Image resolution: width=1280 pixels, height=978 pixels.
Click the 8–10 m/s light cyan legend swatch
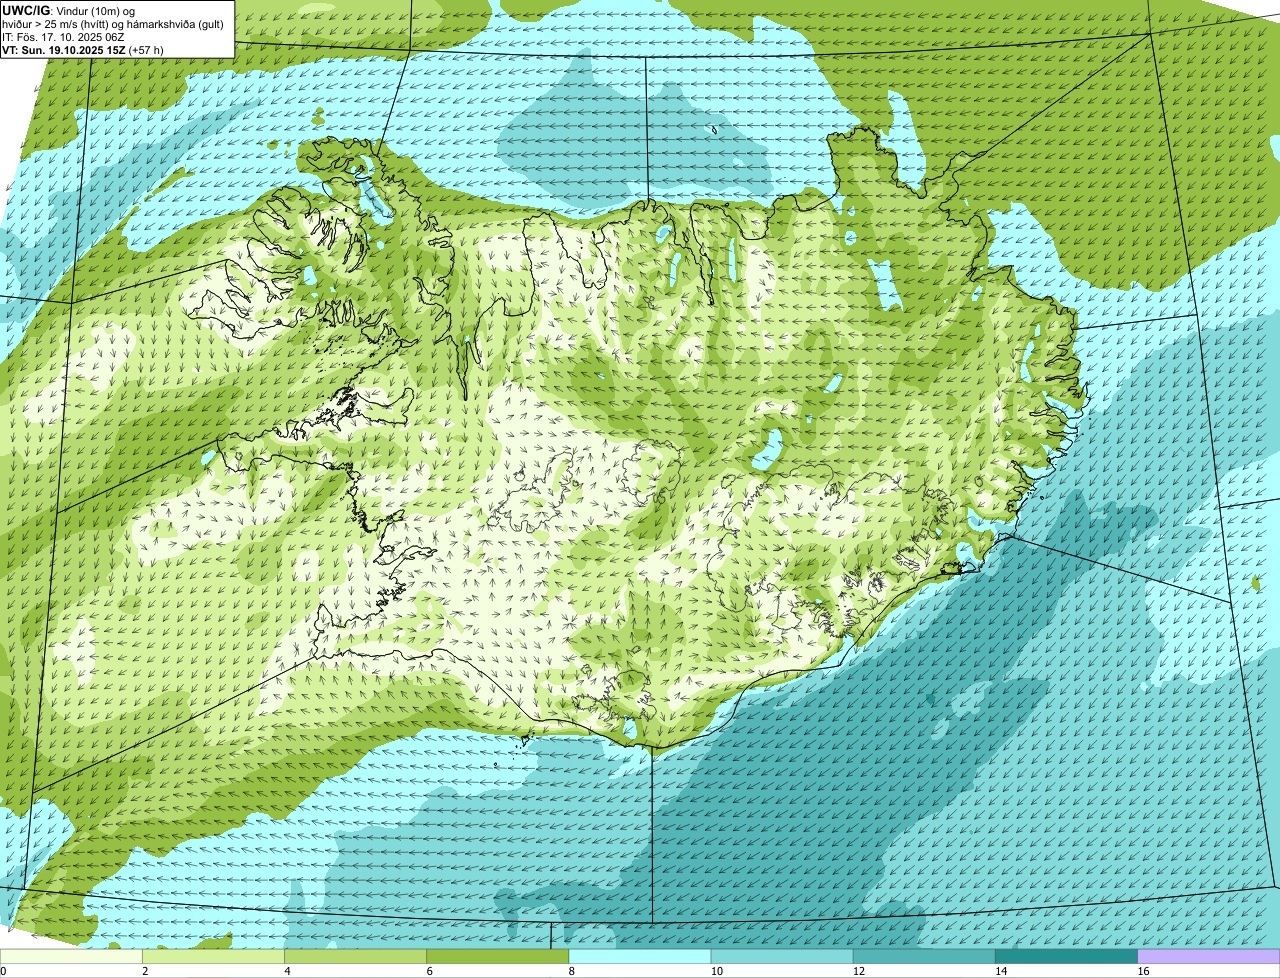coord(640,957)
